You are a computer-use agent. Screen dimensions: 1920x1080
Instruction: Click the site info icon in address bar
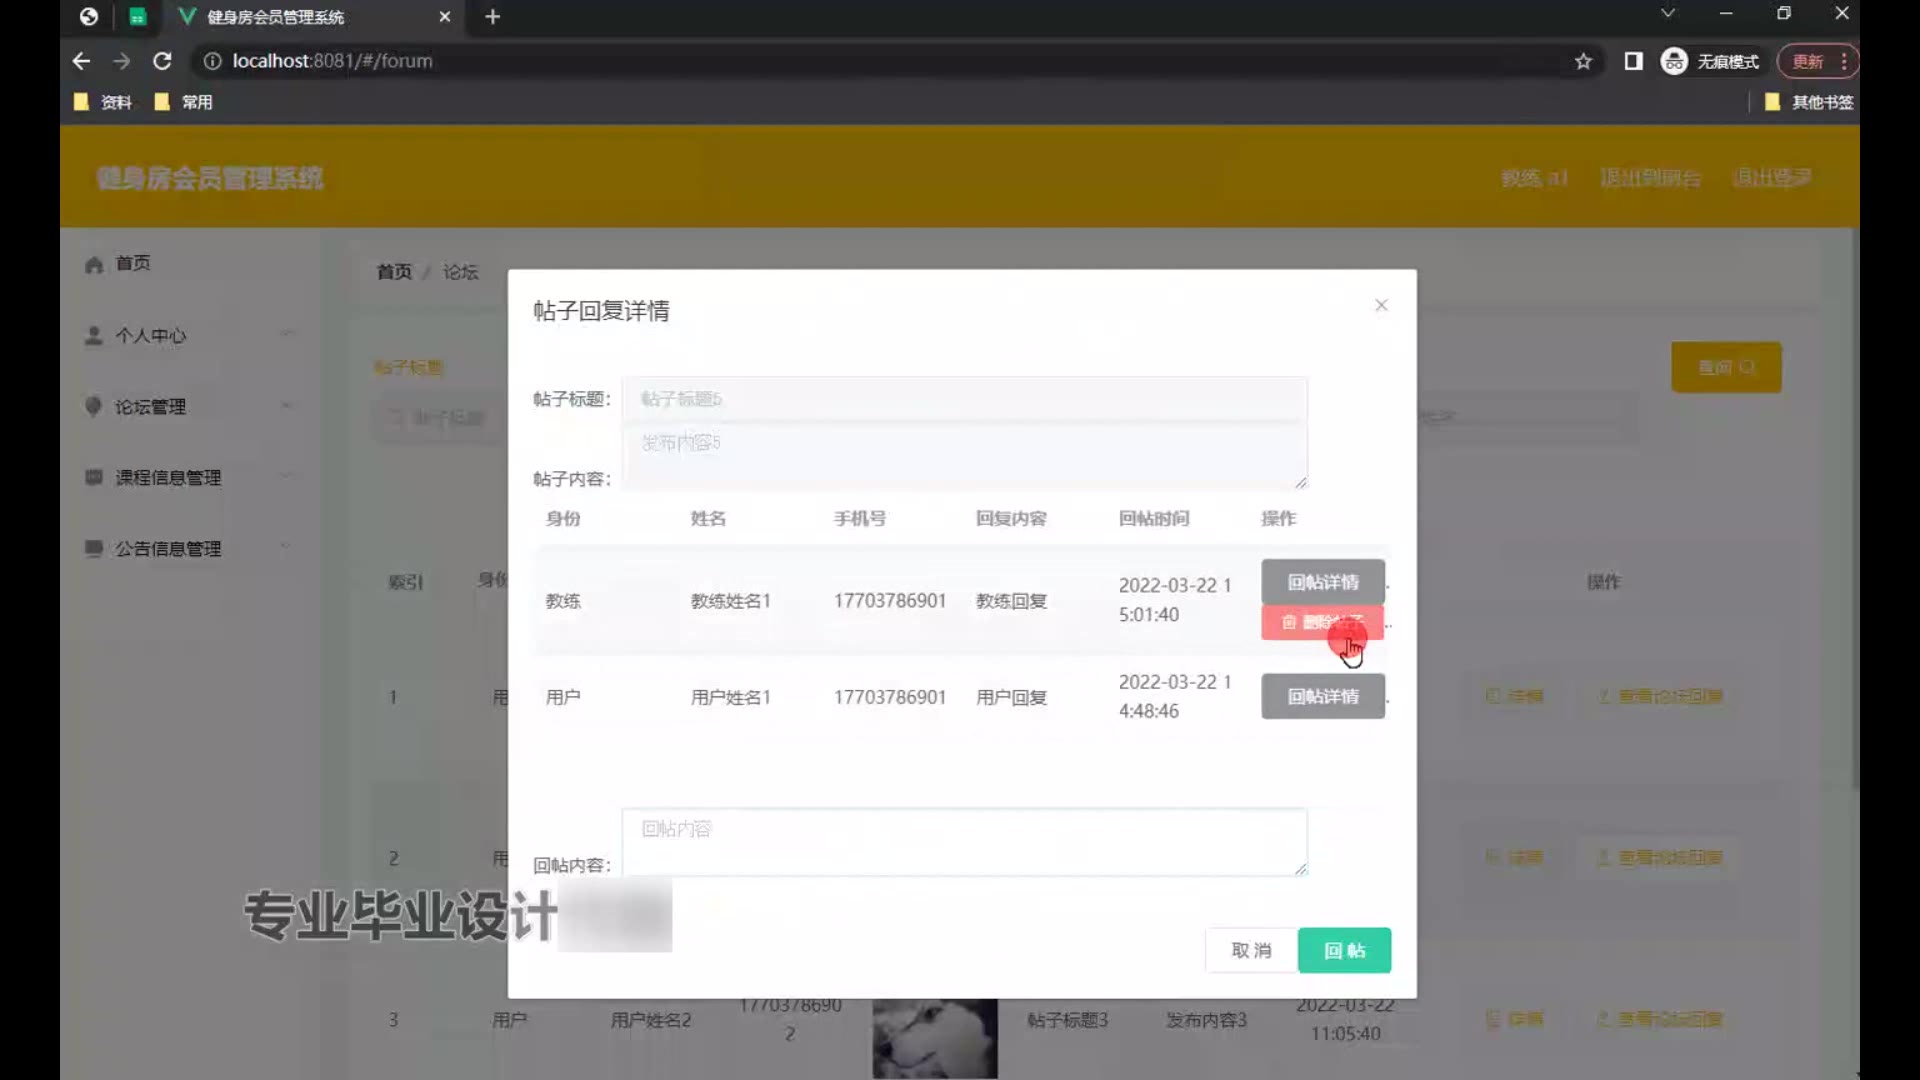pyautogui.click(x=212, y=61)
